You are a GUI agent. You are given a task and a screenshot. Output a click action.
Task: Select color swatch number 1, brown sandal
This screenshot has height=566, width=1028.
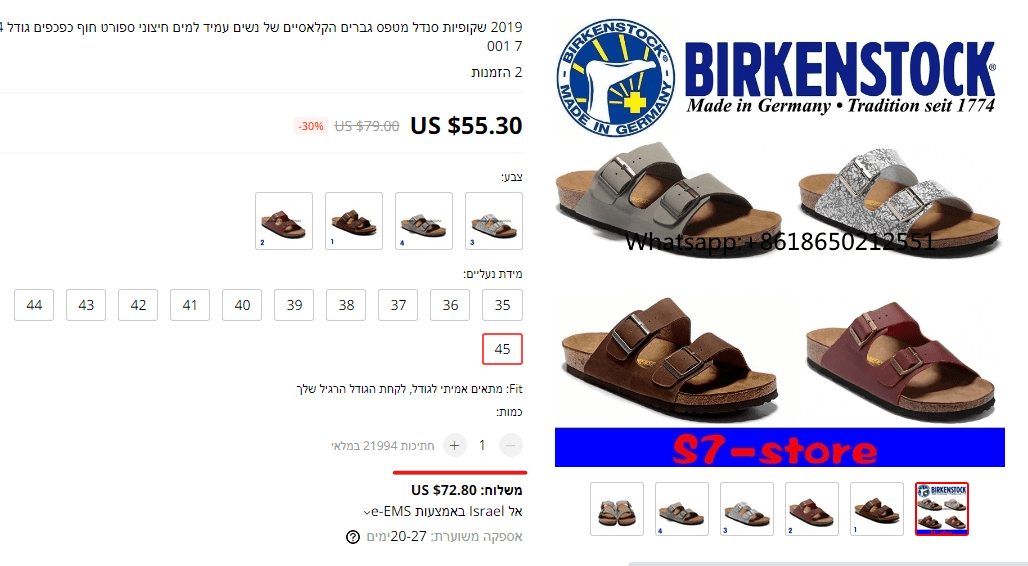[354, 221]
